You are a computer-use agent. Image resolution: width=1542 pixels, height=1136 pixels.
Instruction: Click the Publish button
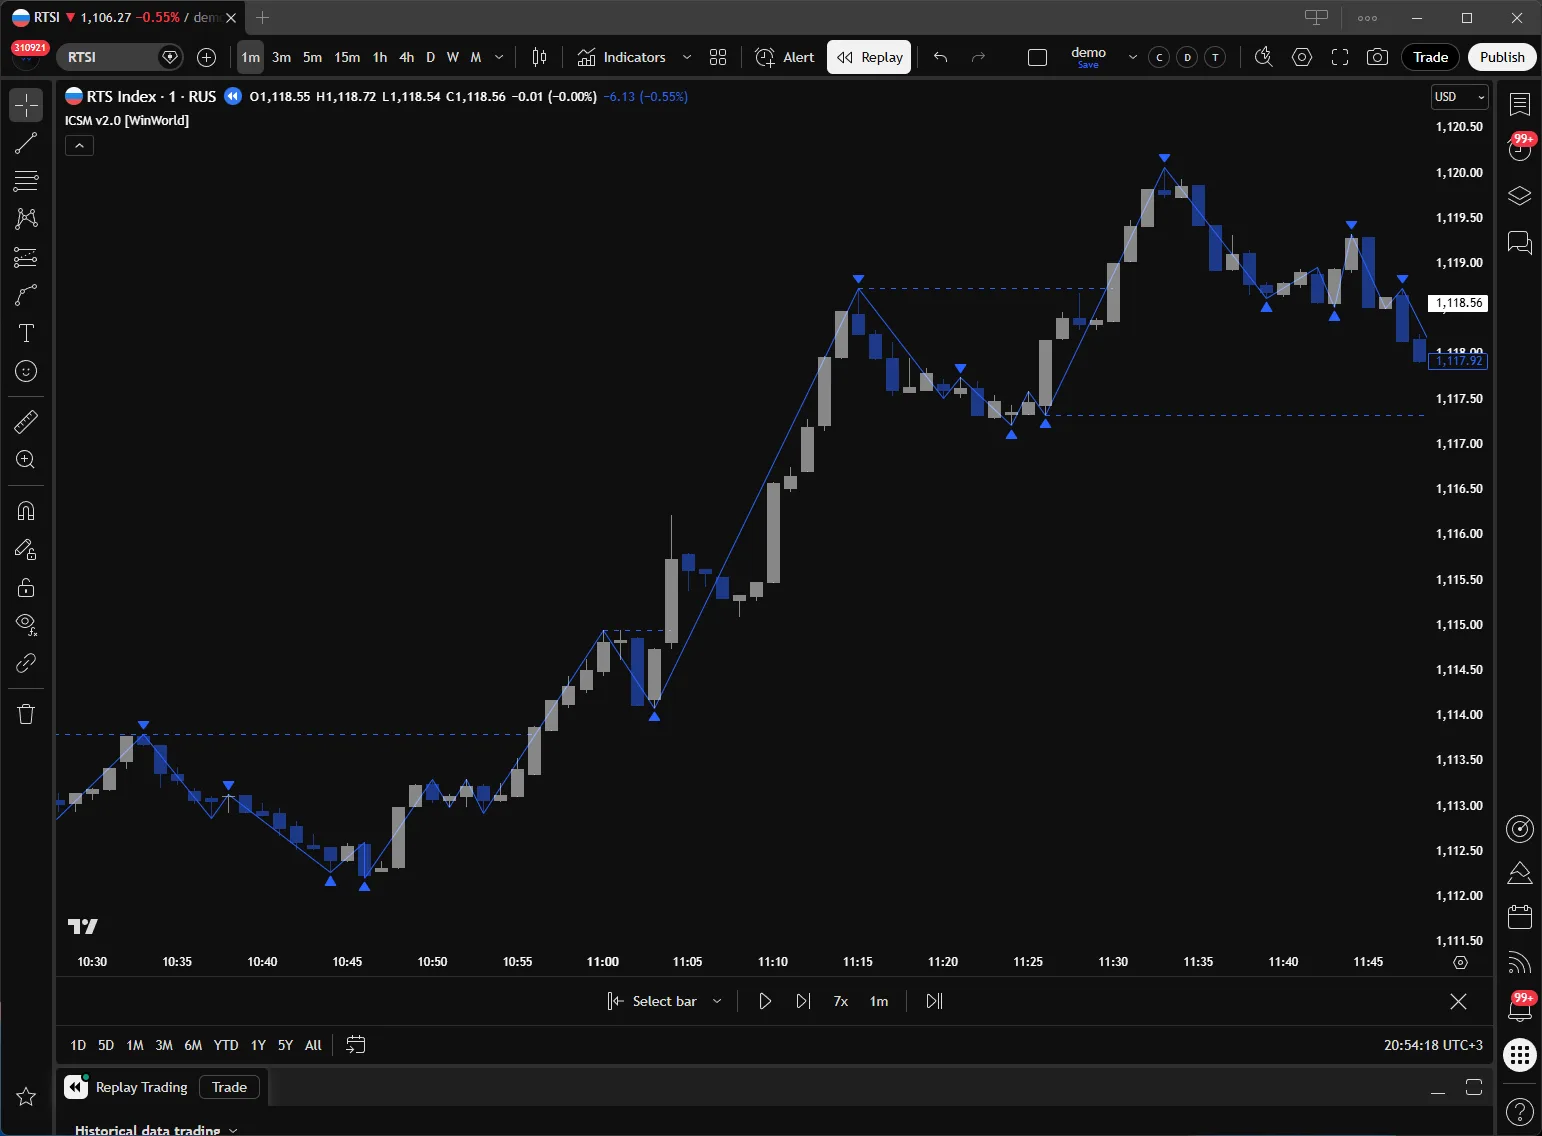pos(1502,57)
